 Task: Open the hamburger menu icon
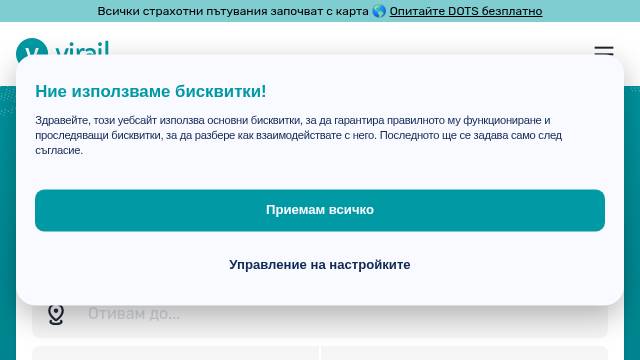coord(604,51)
